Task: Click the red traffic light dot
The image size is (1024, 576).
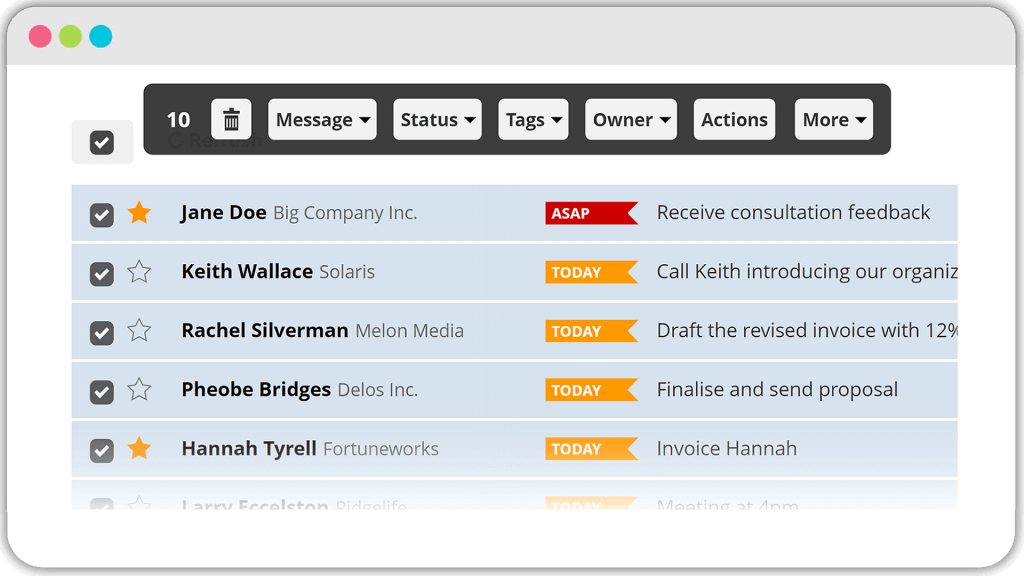Action: (x=39, y=35)
